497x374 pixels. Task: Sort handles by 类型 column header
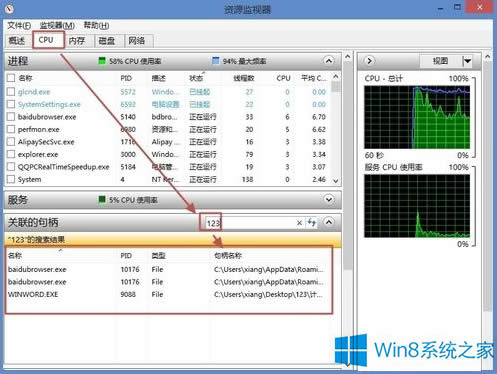pyautogui.click(x=158, y=256)
